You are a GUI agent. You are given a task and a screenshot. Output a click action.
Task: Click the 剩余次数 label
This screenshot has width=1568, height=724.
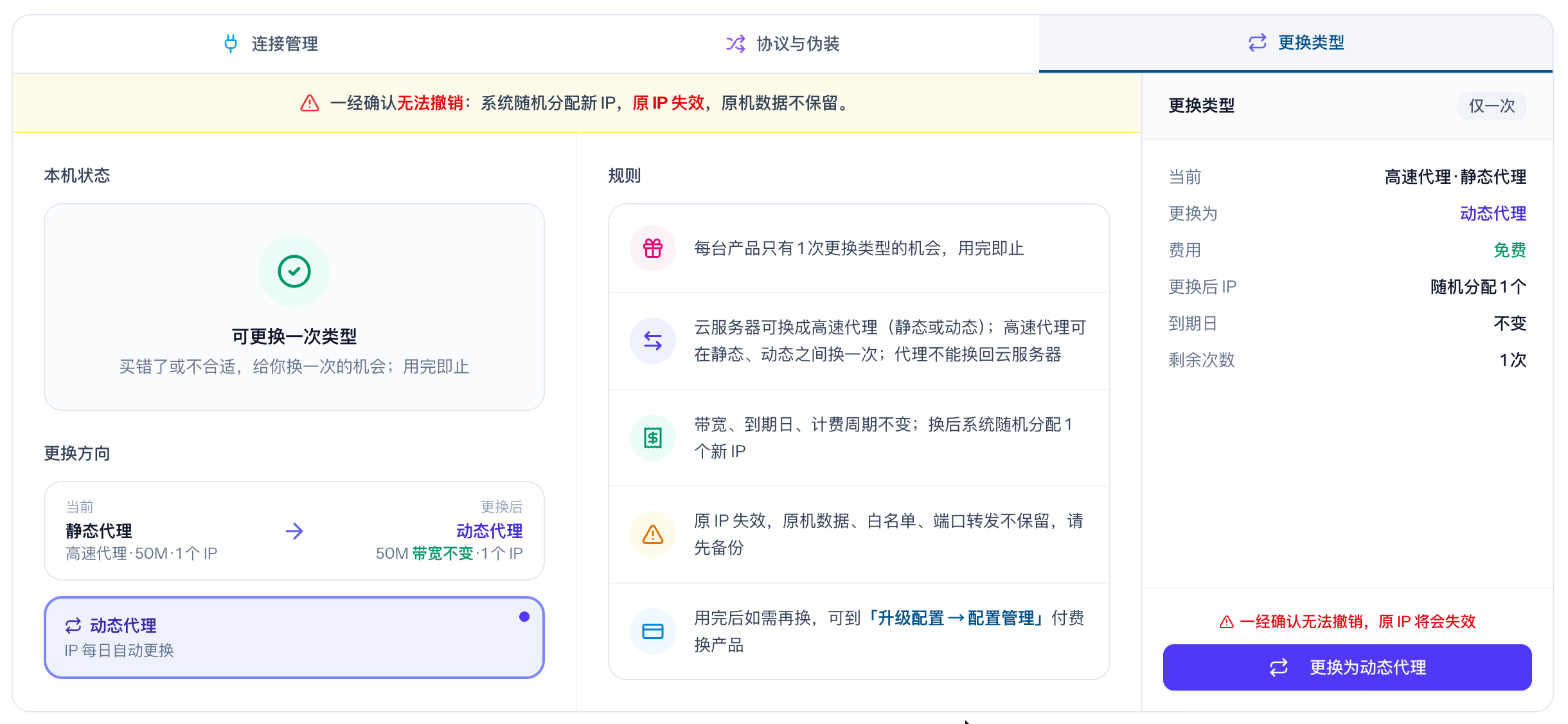coord(1202,360)
